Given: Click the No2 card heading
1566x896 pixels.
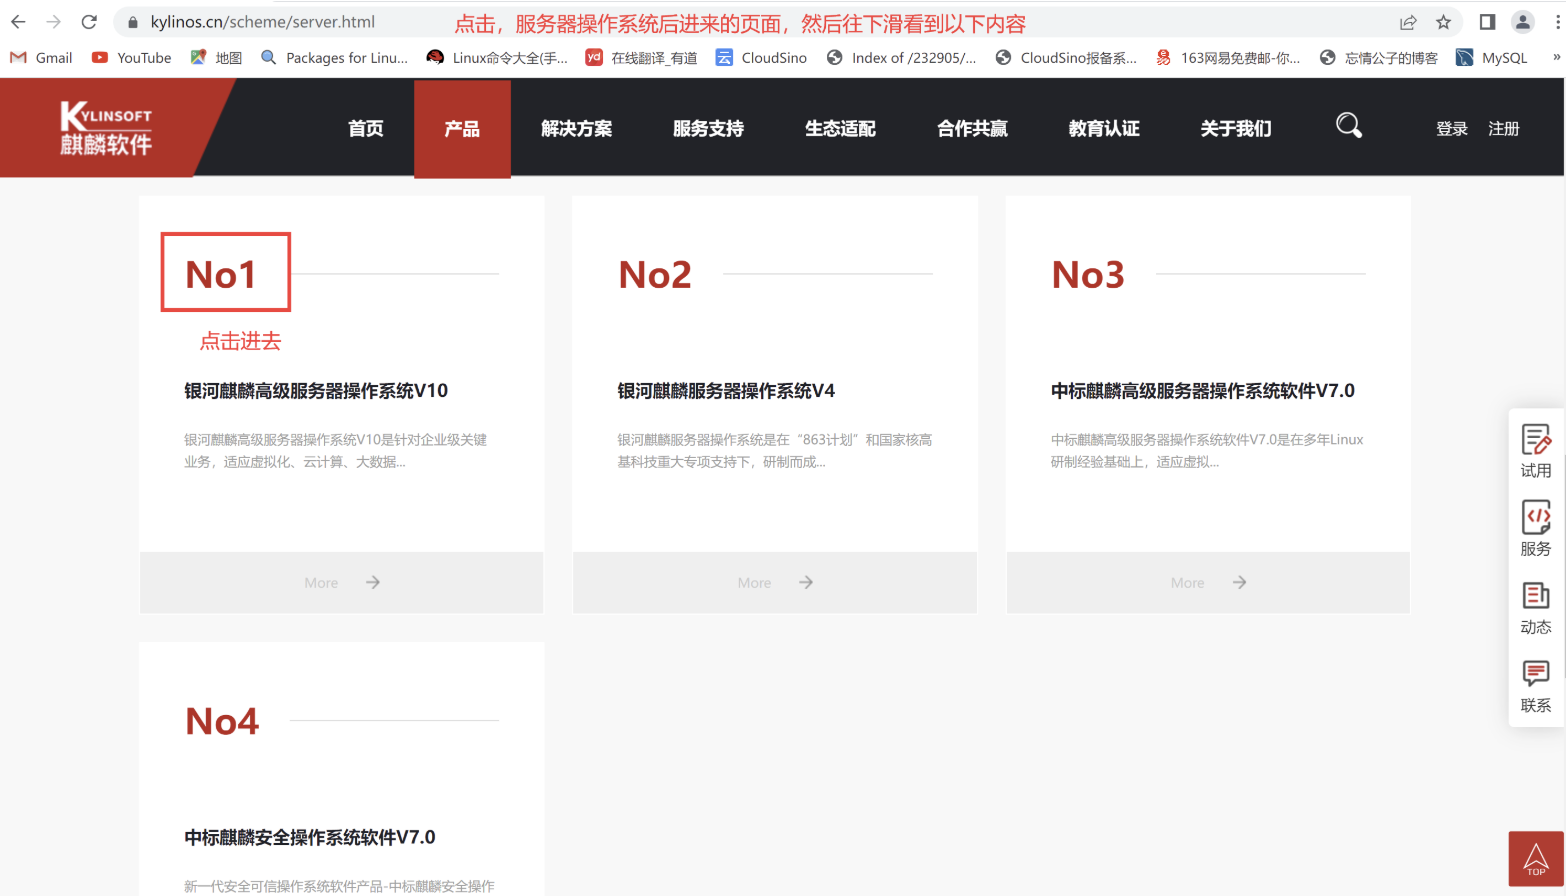Looking at the screenshot, I should click(x=655, y=275).
